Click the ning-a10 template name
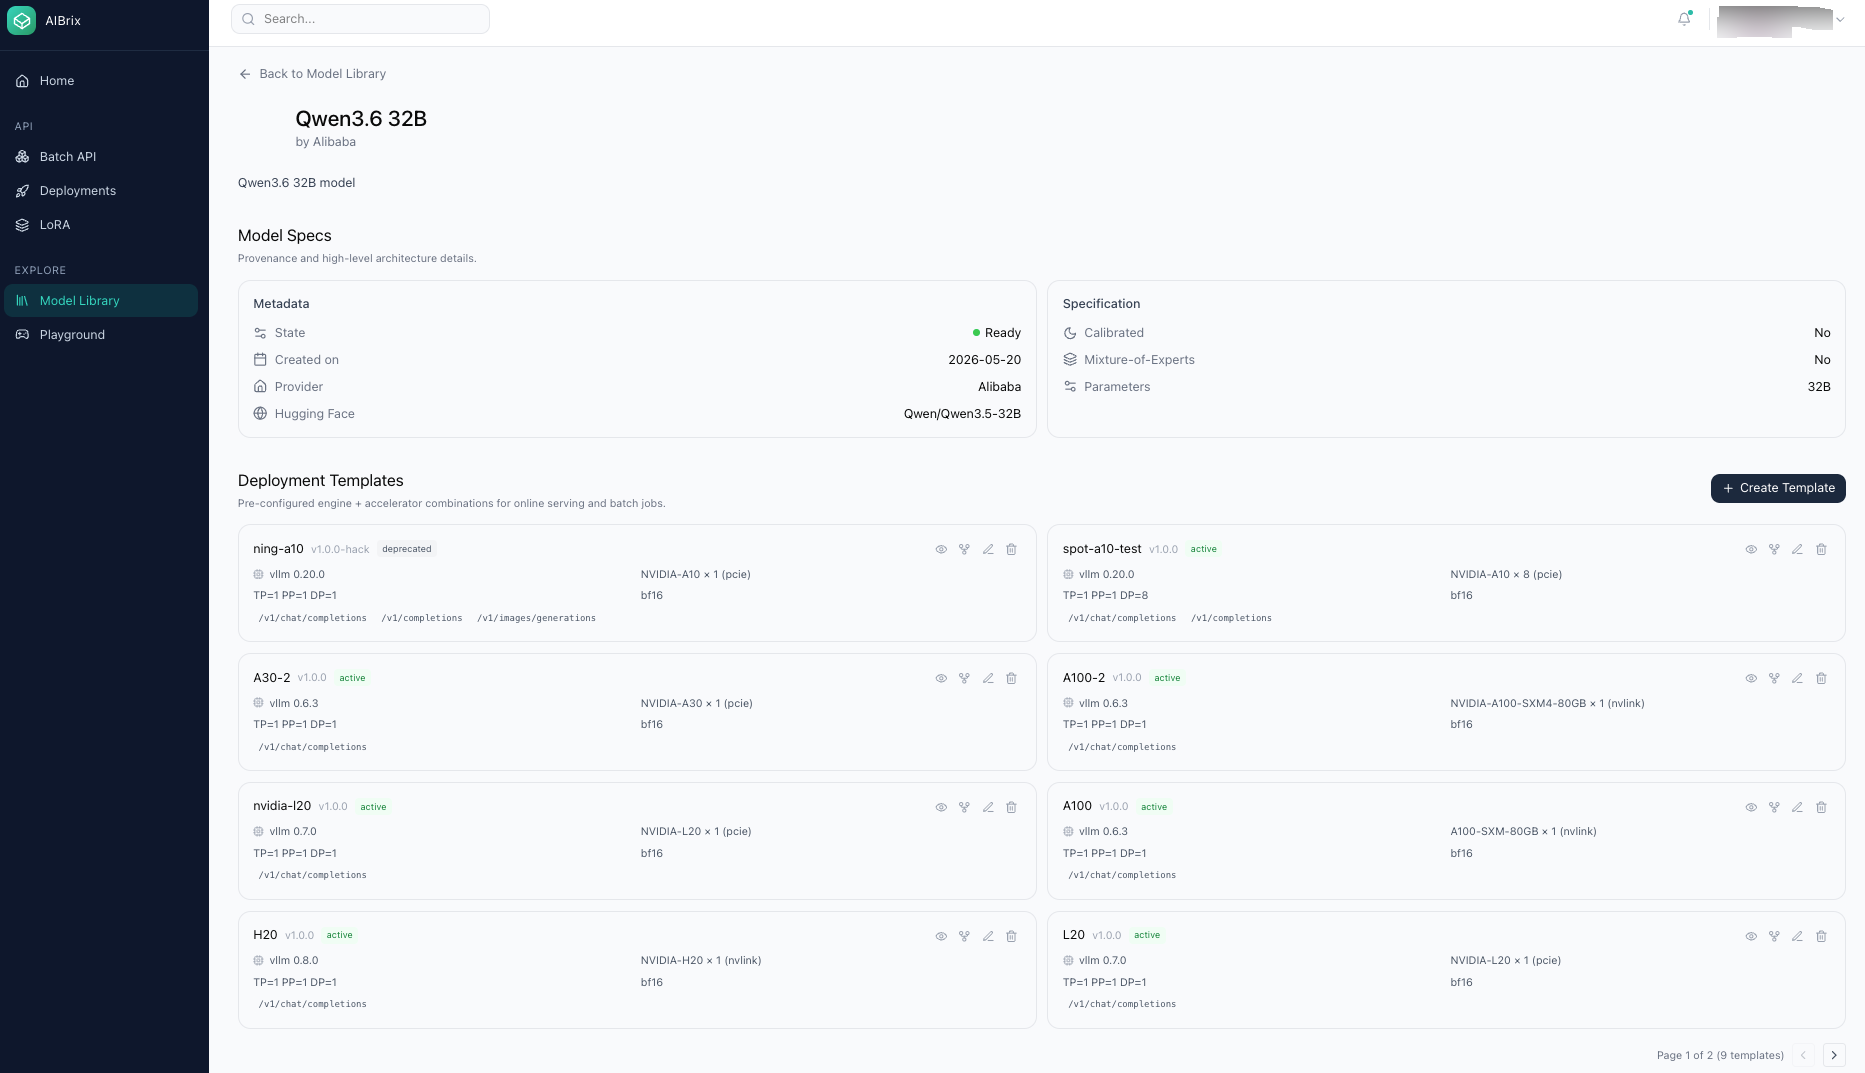1865x1073 pixels. click(x=278, y=549)
